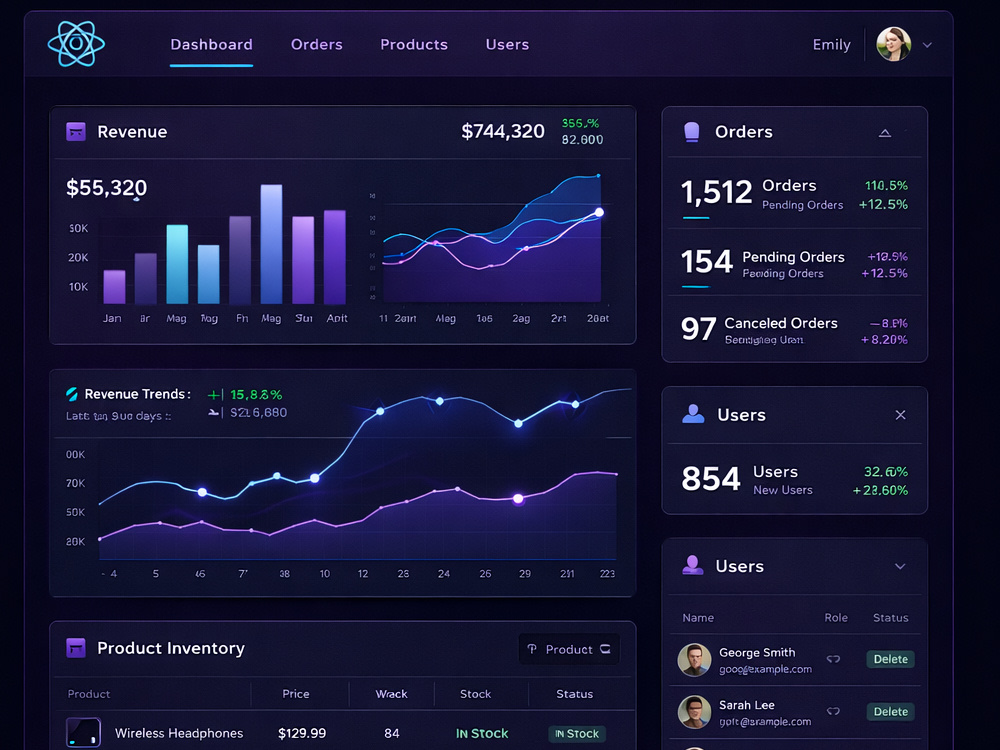Switch to the Dashboard tab
1000x750 pixels.
point(211,45)
